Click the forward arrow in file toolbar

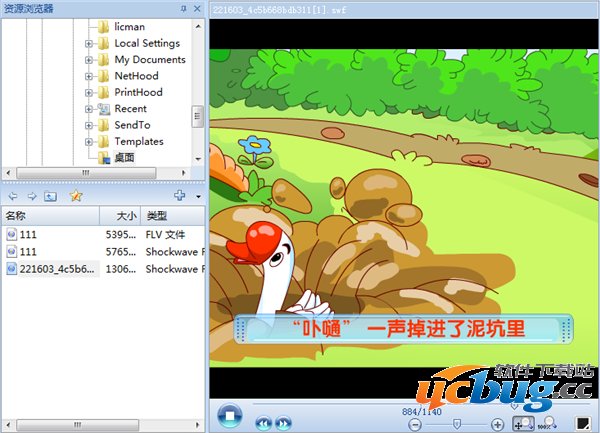pyautogui.click(x=31, y=196)
